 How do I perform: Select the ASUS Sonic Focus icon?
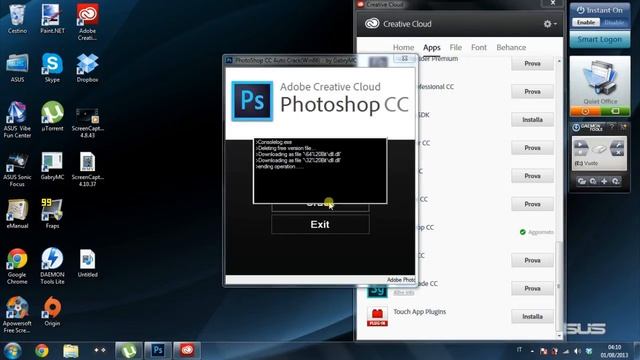[x=17, y=169]
